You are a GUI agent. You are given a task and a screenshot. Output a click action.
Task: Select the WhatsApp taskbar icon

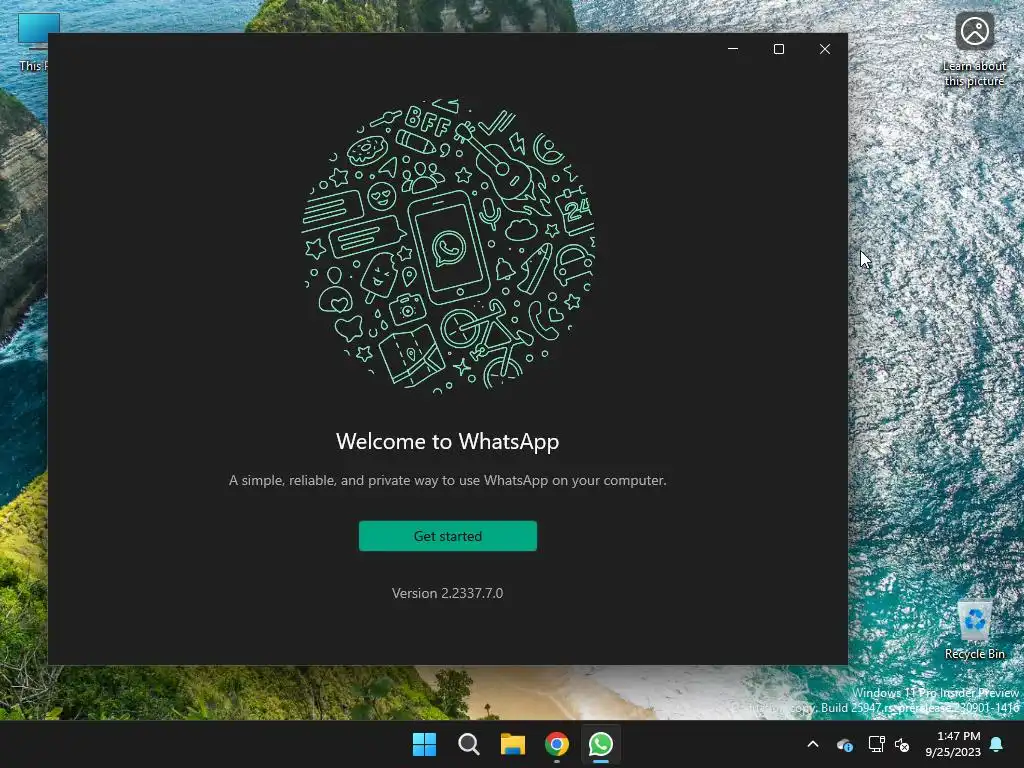[x=601, y=744]
